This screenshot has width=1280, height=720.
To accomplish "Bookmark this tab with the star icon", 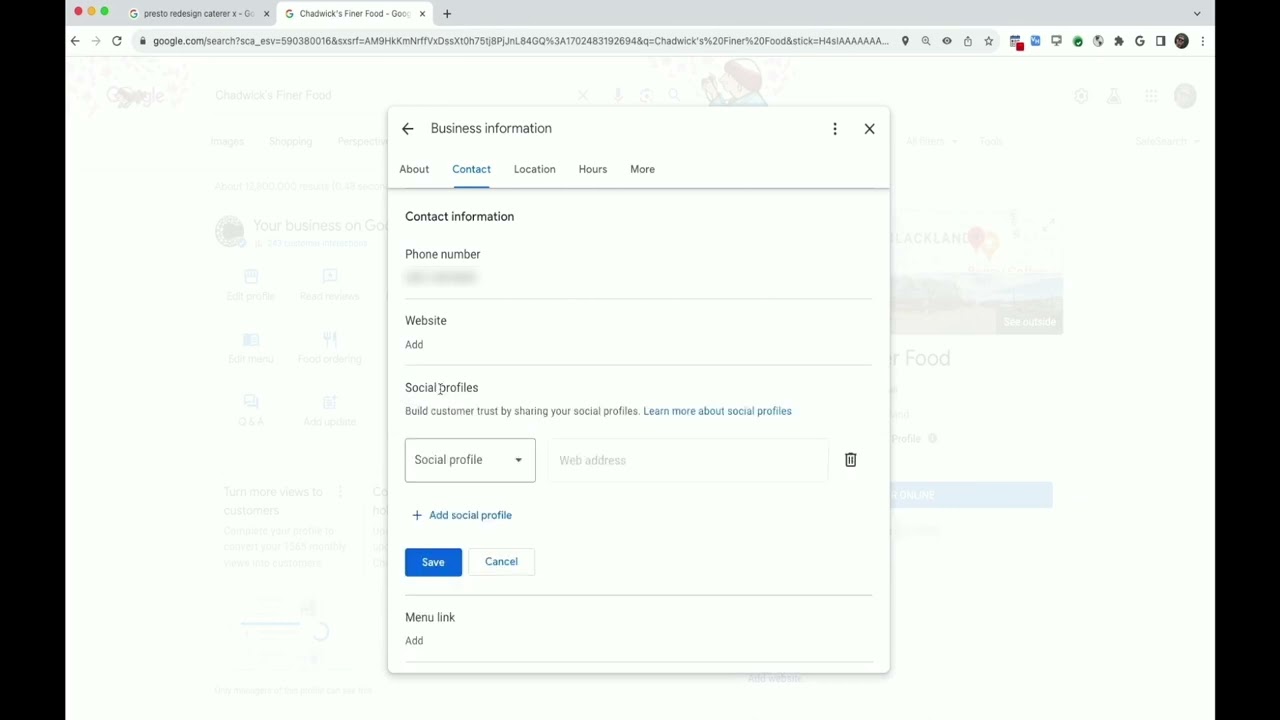I will pyautogui.click(x=989, y=41).
